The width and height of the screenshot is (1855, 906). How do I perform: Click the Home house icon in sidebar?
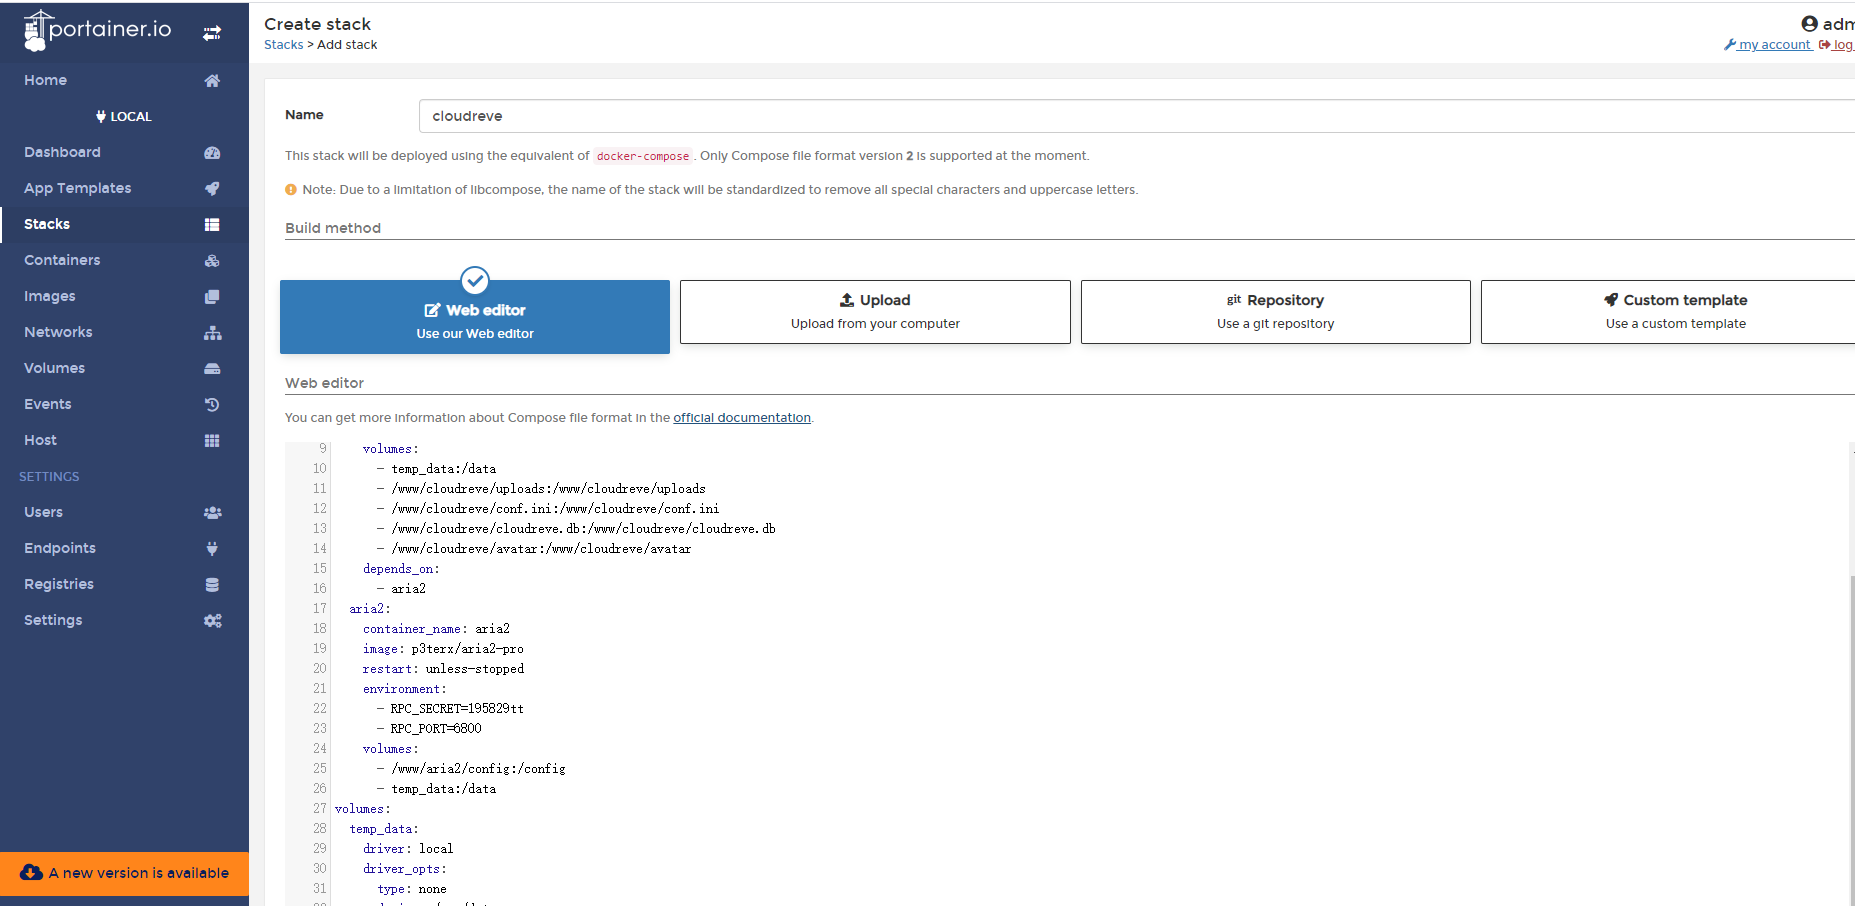point(212,81)
